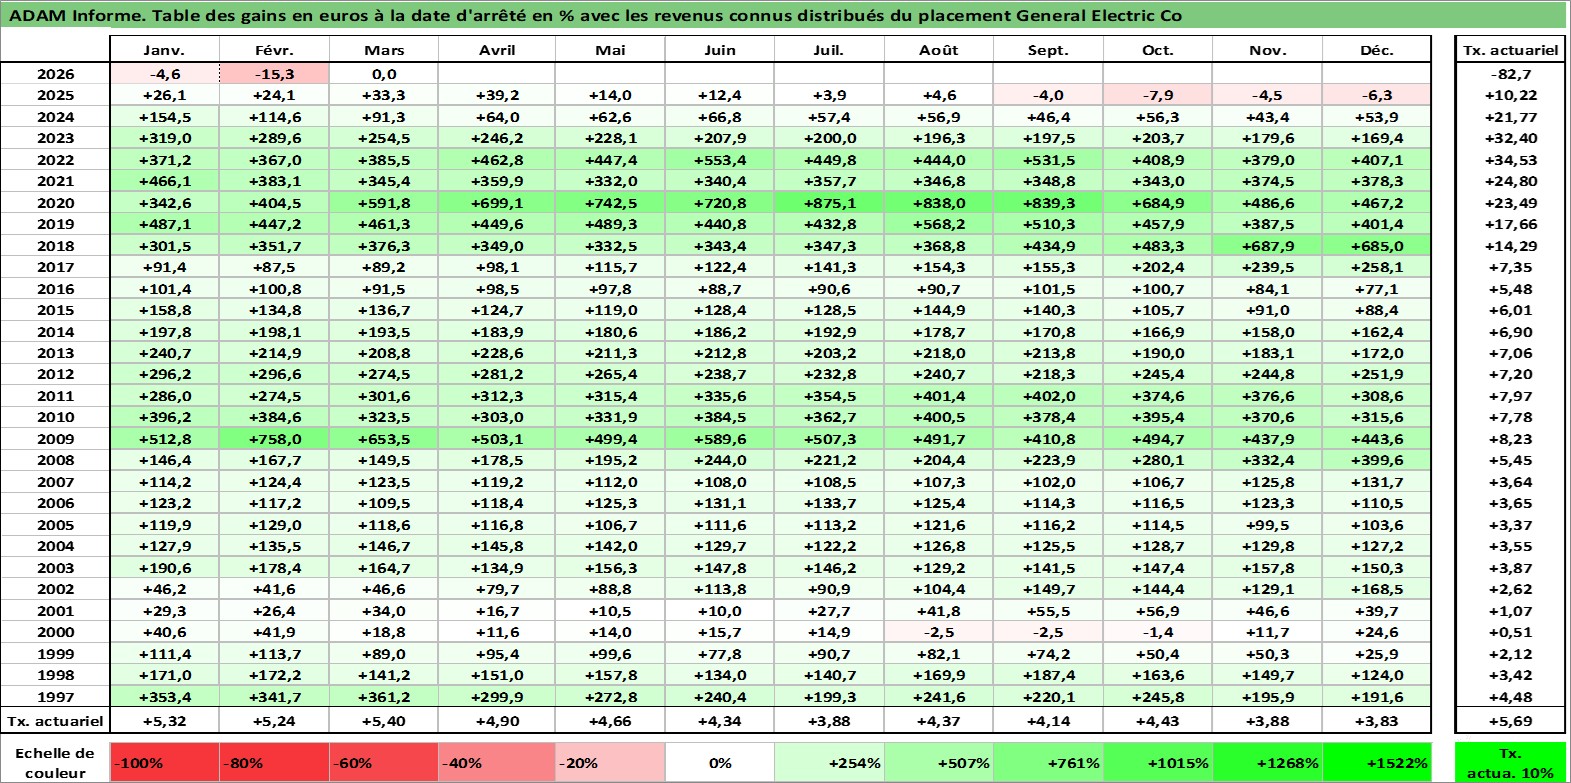The image size is (1571, 783).
Task: Click the November 2005 cell showing +99,5
Action: click(1267, 525)
